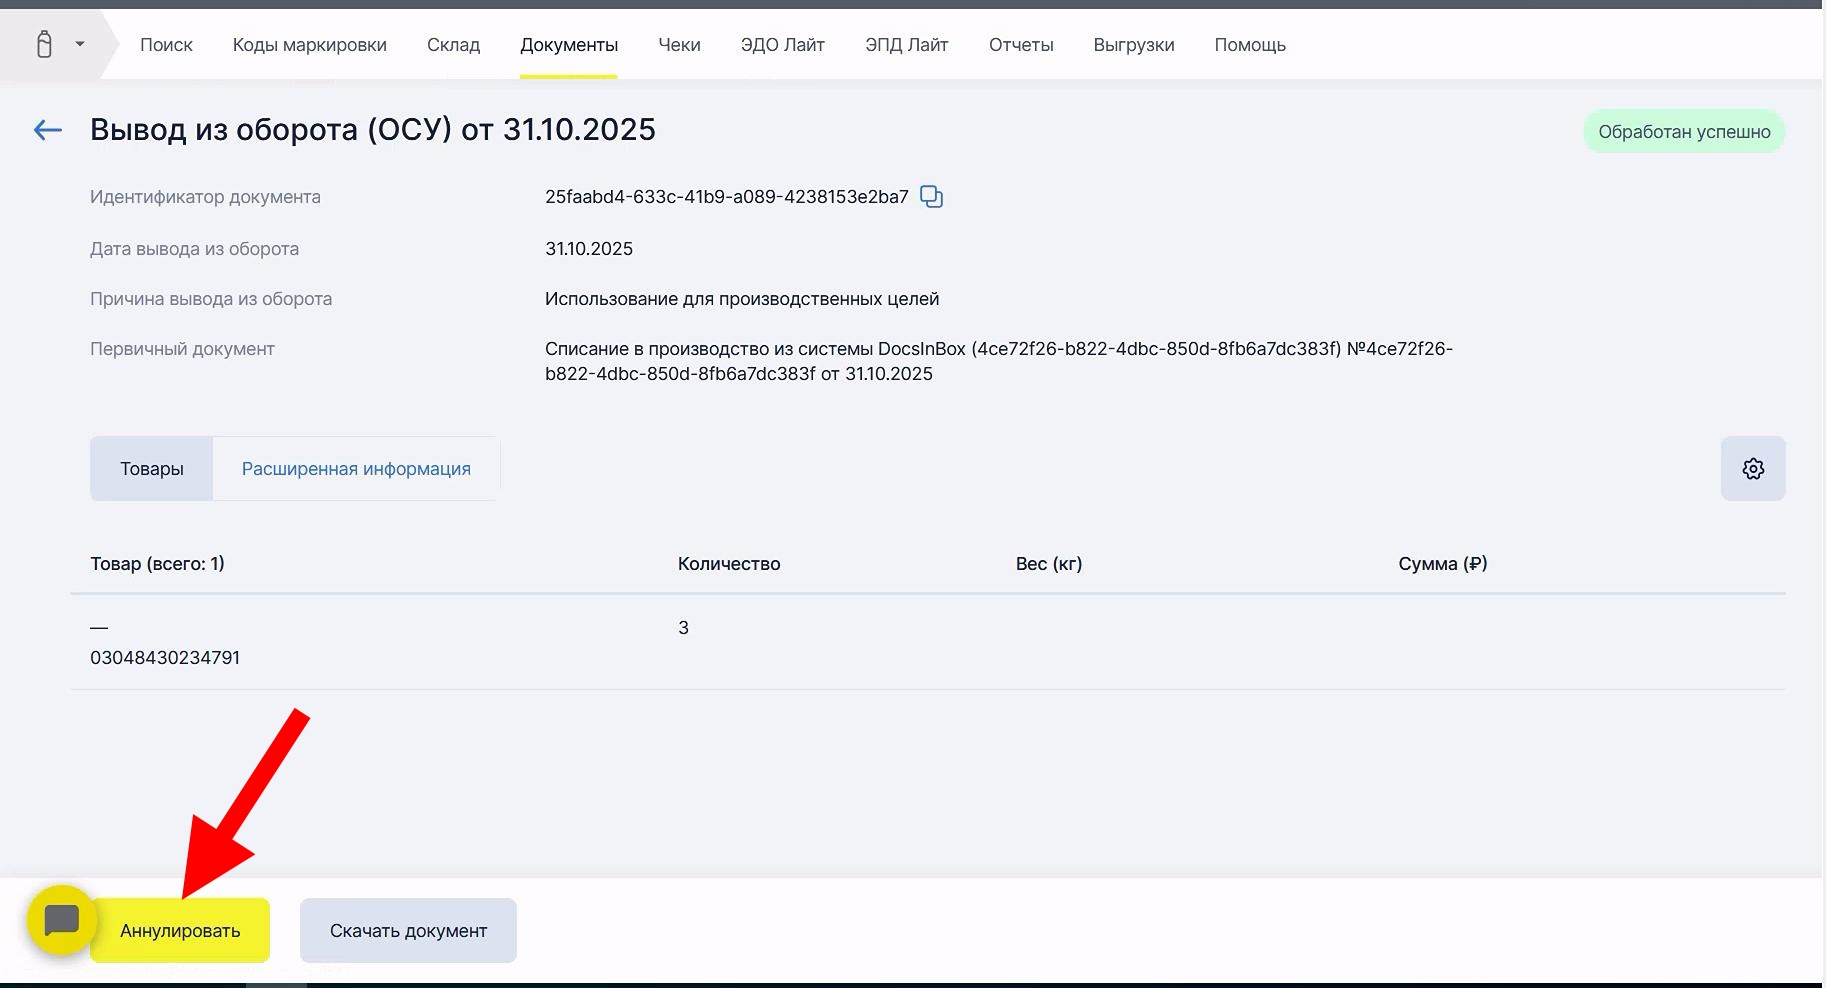Select the Документы menu item
Screen dimensions: 1826x988
[569, 45]
